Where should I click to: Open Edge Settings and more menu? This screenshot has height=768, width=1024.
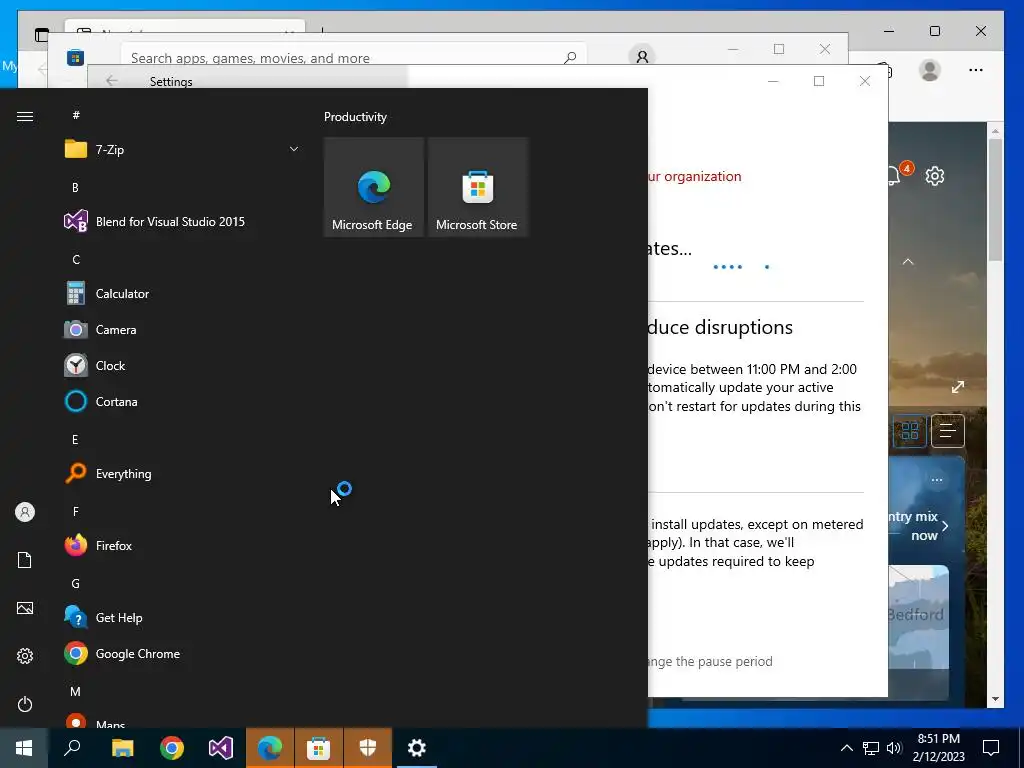click(976, 70)
